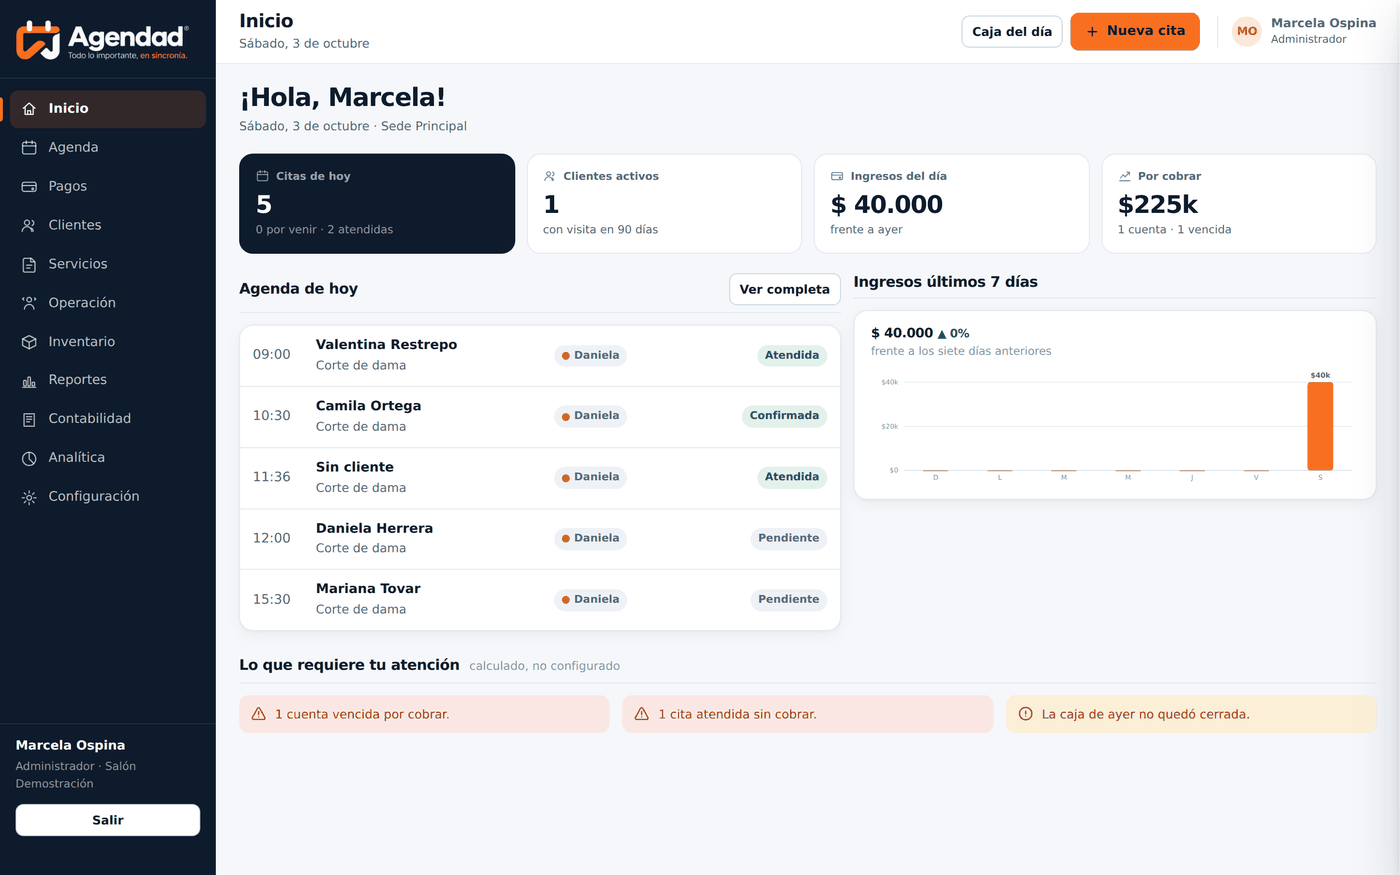Click the Operación icon in sidebar
This screenshot has height=875, width=1400.
tap(29, 303)
